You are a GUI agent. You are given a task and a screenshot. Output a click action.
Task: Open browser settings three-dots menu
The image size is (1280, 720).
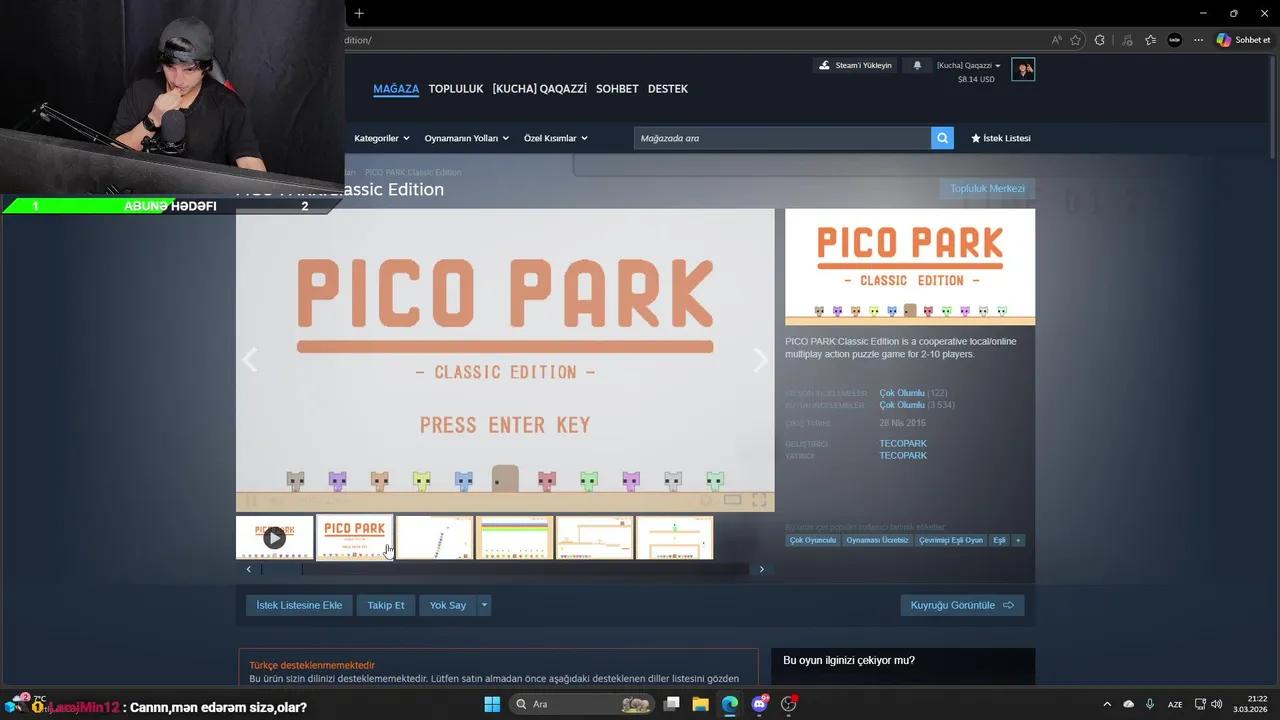1198,40
